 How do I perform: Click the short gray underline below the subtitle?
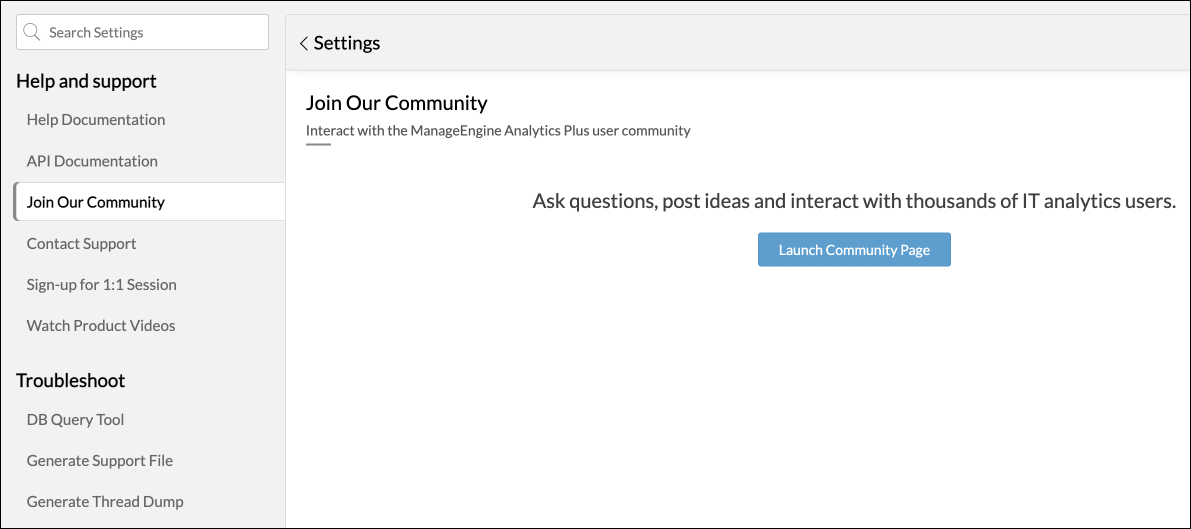tap(318, 145)
